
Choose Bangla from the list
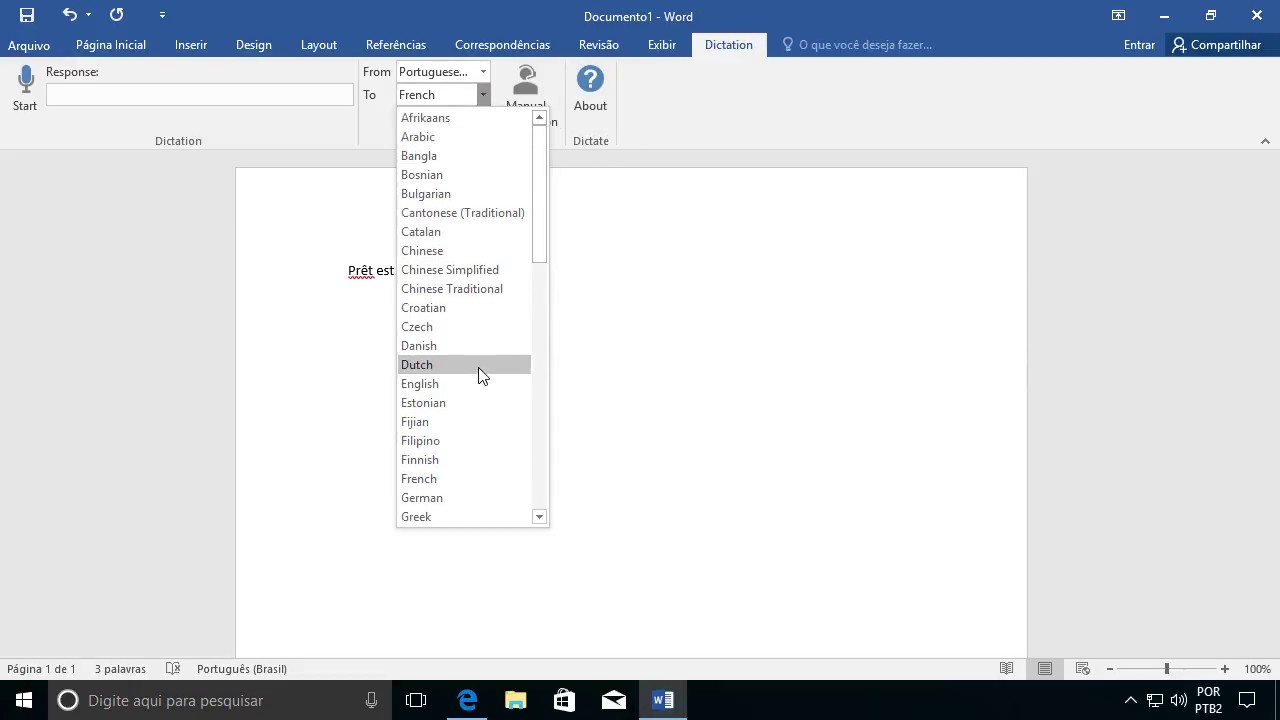pos(464,156)
